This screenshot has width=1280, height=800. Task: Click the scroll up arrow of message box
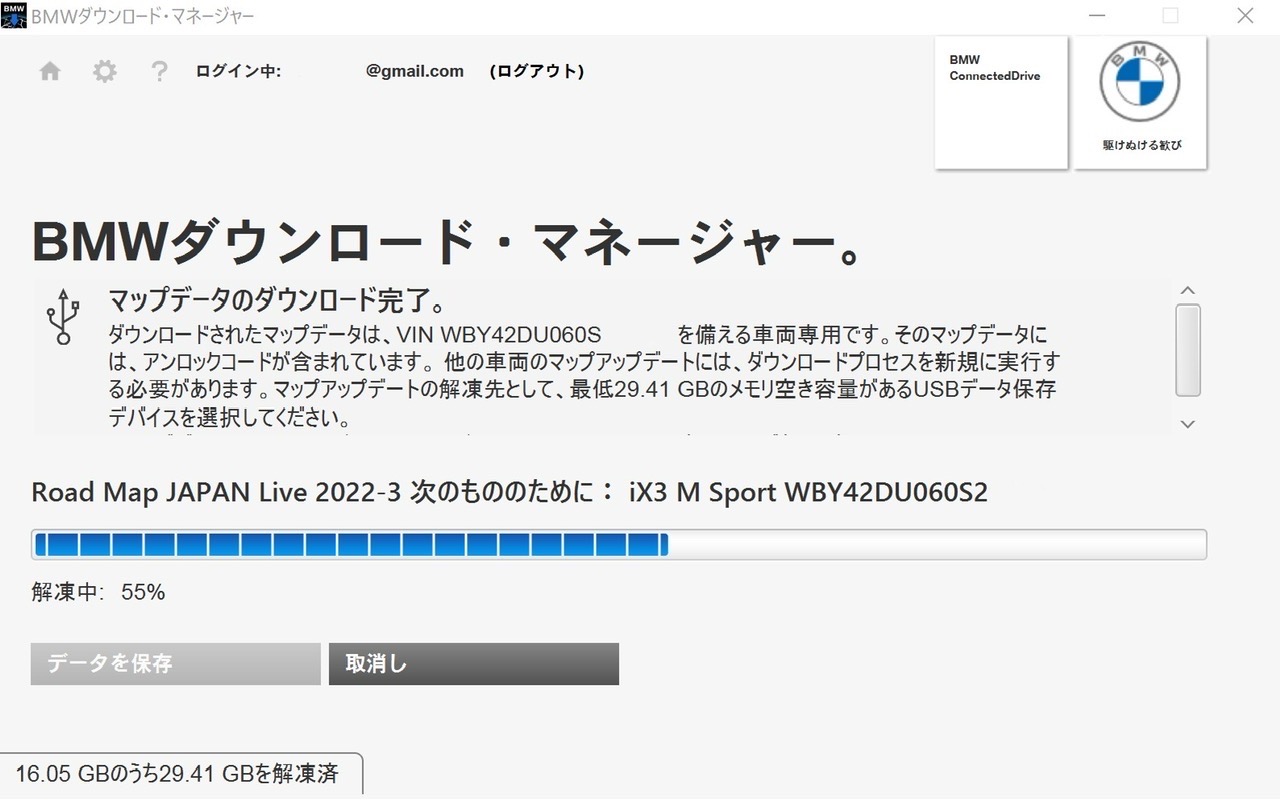click(x=1188, y=291)
